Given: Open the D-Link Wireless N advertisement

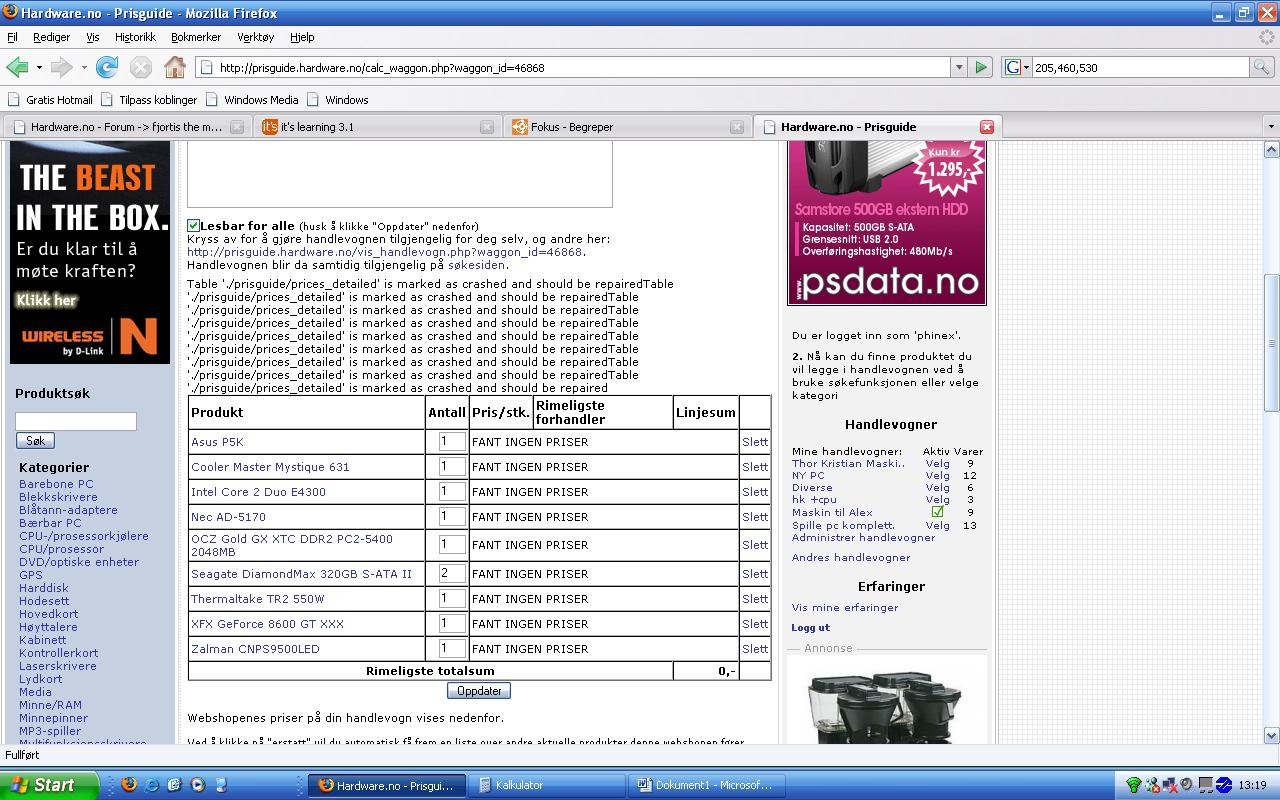Looking at the screenshot, I should [90, 253].
